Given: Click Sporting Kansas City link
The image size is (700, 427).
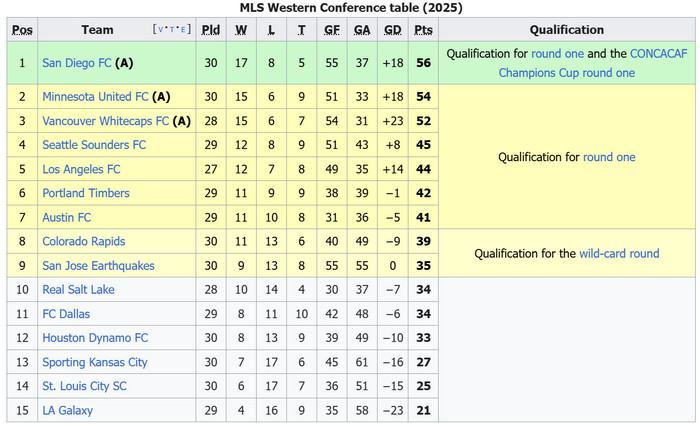Looking at the screenshot, I should [94, 362].
